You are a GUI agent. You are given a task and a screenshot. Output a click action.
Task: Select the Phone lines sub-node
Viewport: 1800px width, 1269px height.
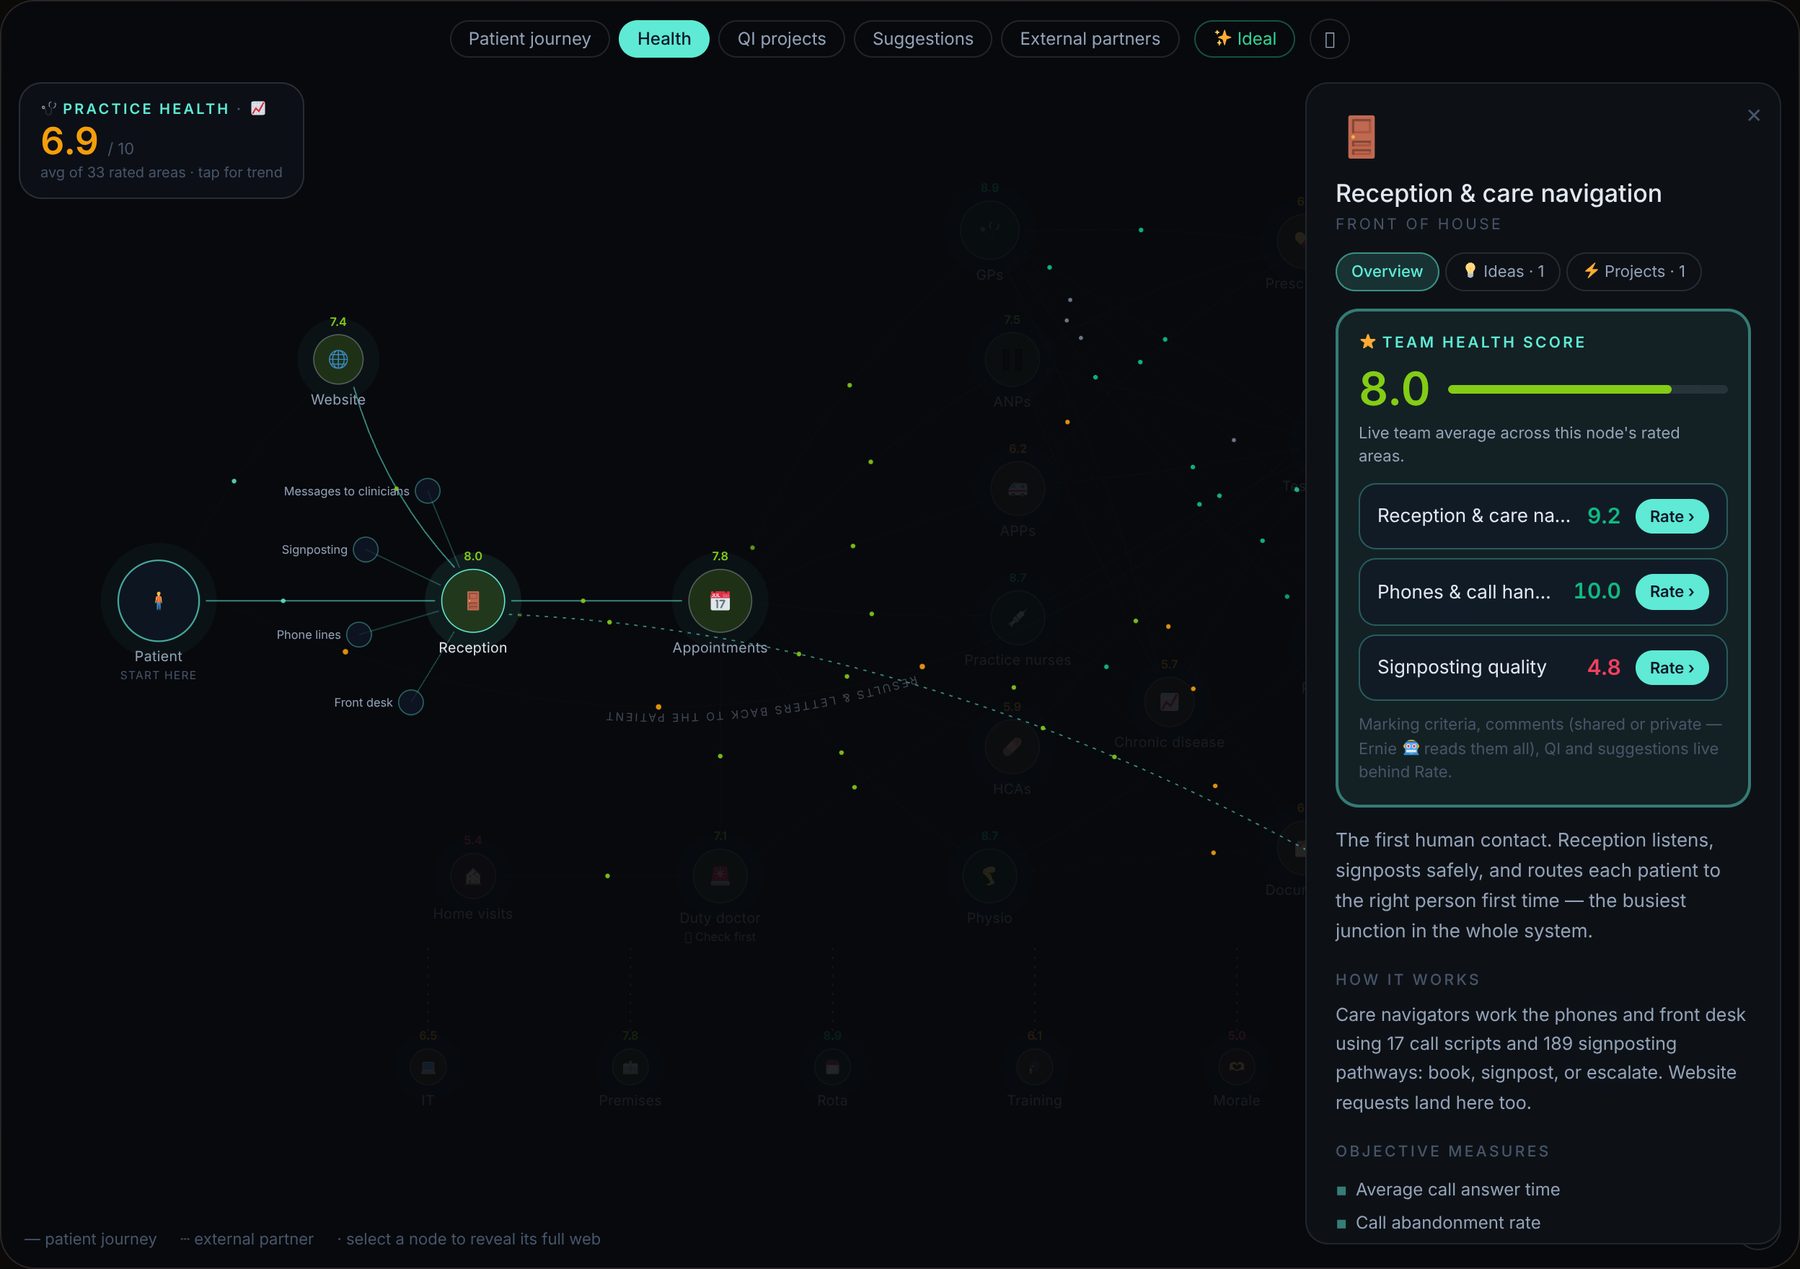359,634
